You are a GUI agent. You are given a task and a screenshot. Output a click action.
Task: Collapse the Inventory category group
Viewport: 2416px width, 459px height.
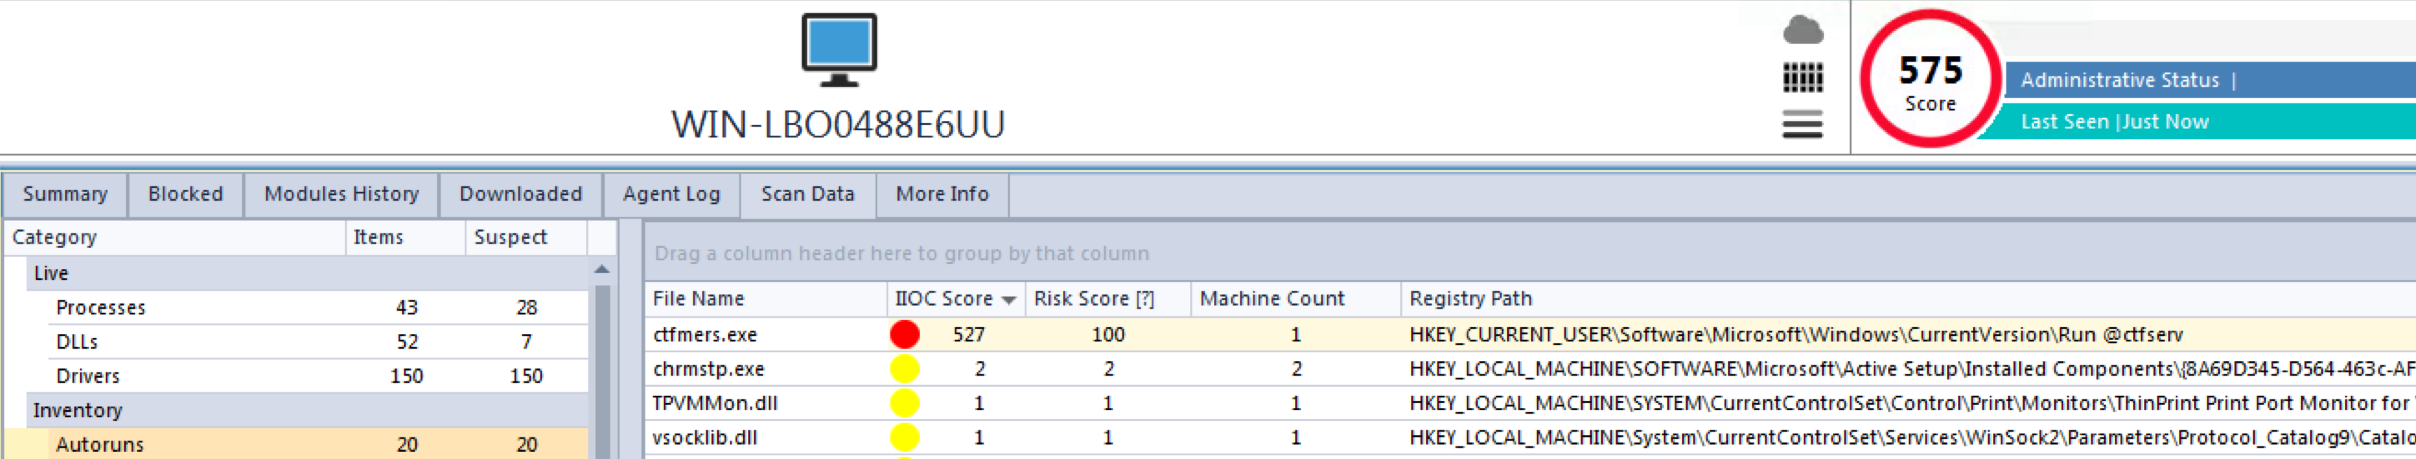77,410
